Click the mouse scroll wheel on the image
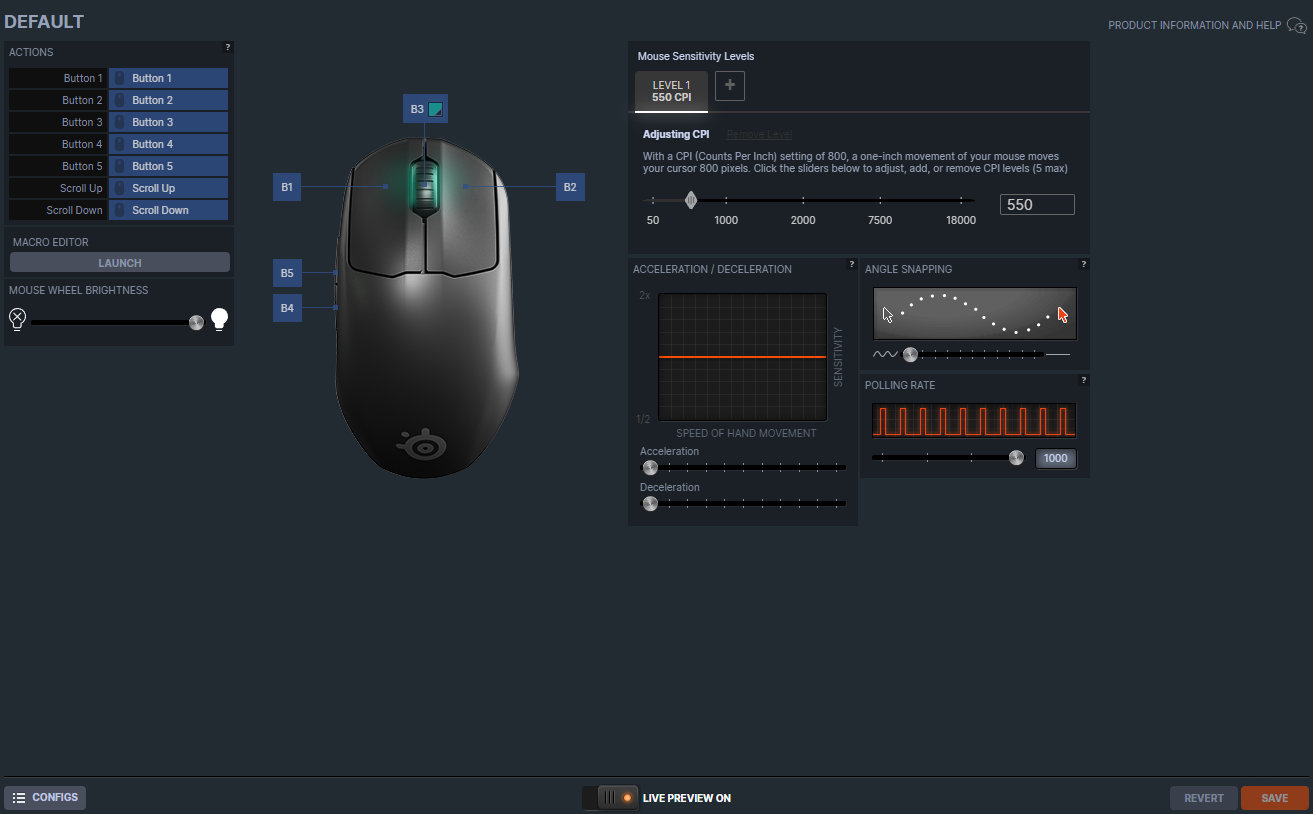 click(x=425, y=186)
